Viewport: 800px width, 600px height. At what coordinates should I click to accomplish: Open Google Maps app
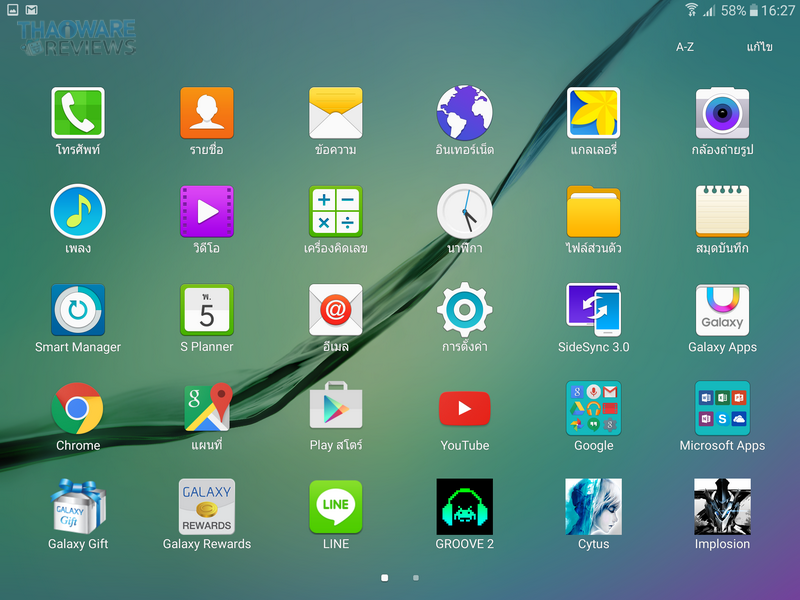[x=208, y=408]
